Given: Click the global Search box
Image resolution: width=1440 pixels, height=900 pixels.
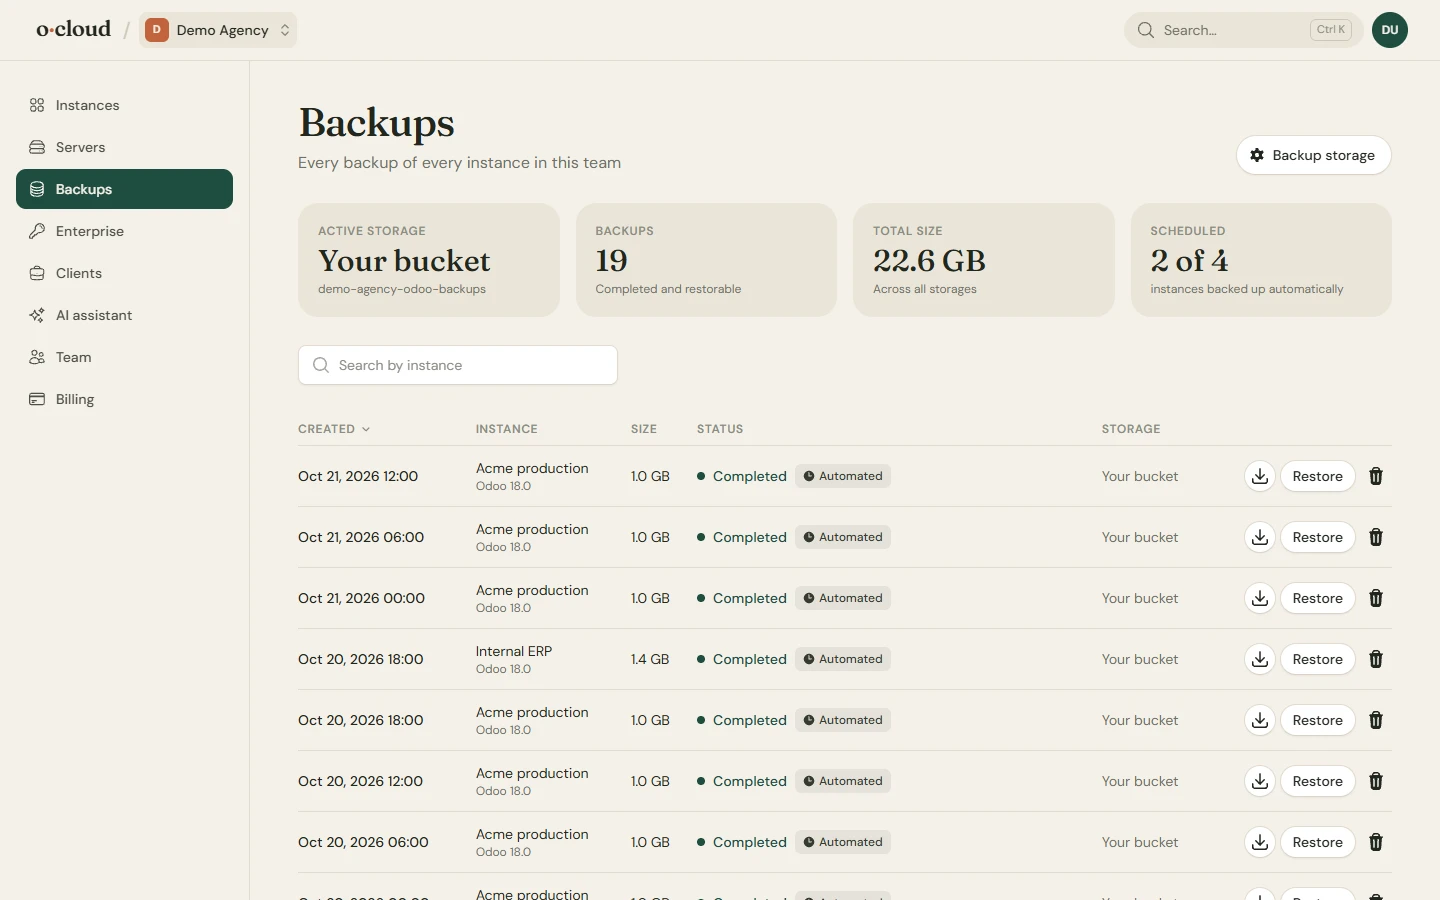Looking at the screenshot, I should (1243, 30).
